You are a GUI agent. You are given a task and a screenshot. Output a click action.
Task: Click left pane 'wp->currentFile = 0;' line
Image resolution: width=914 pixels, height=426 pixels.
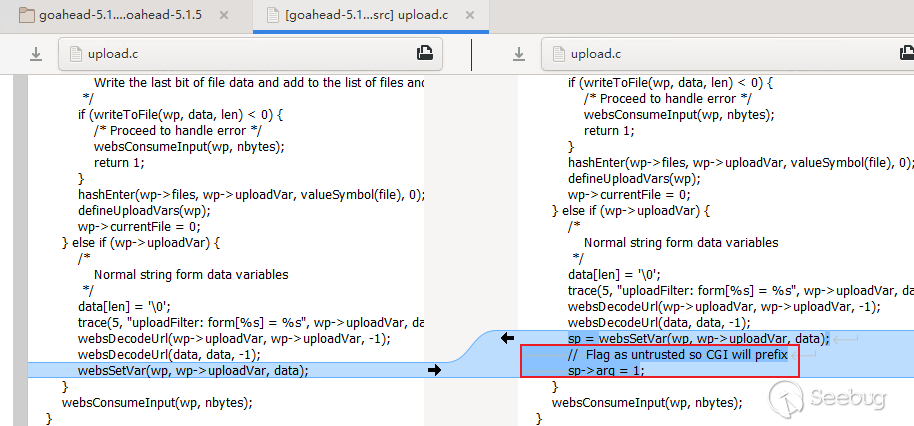(139, 227)
